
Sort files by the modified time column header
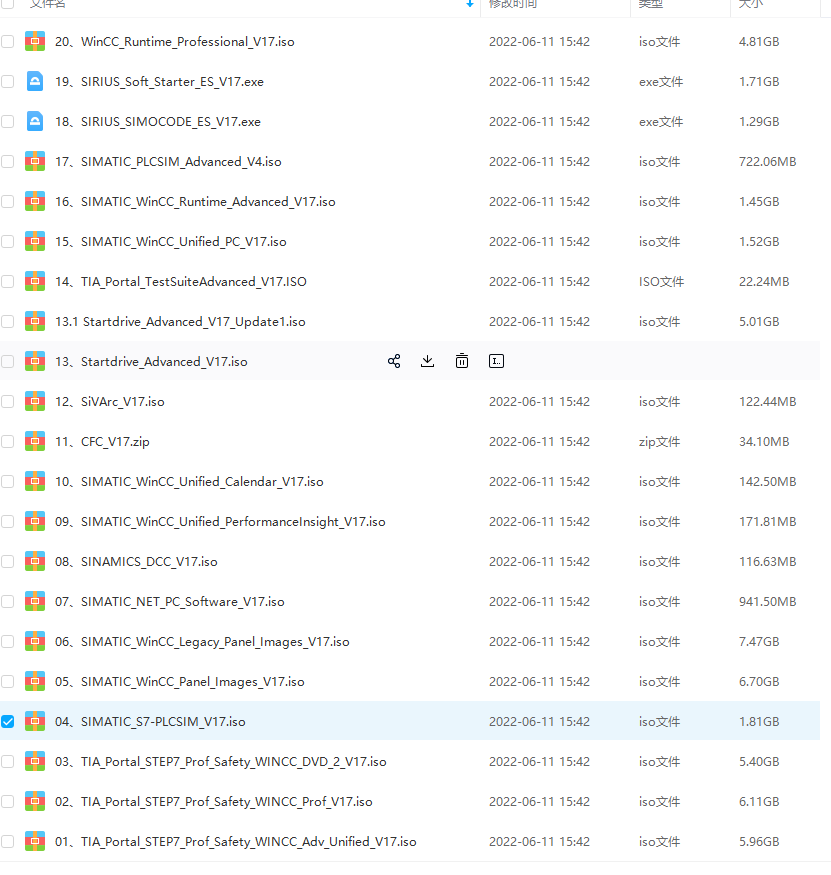point(512,4)
